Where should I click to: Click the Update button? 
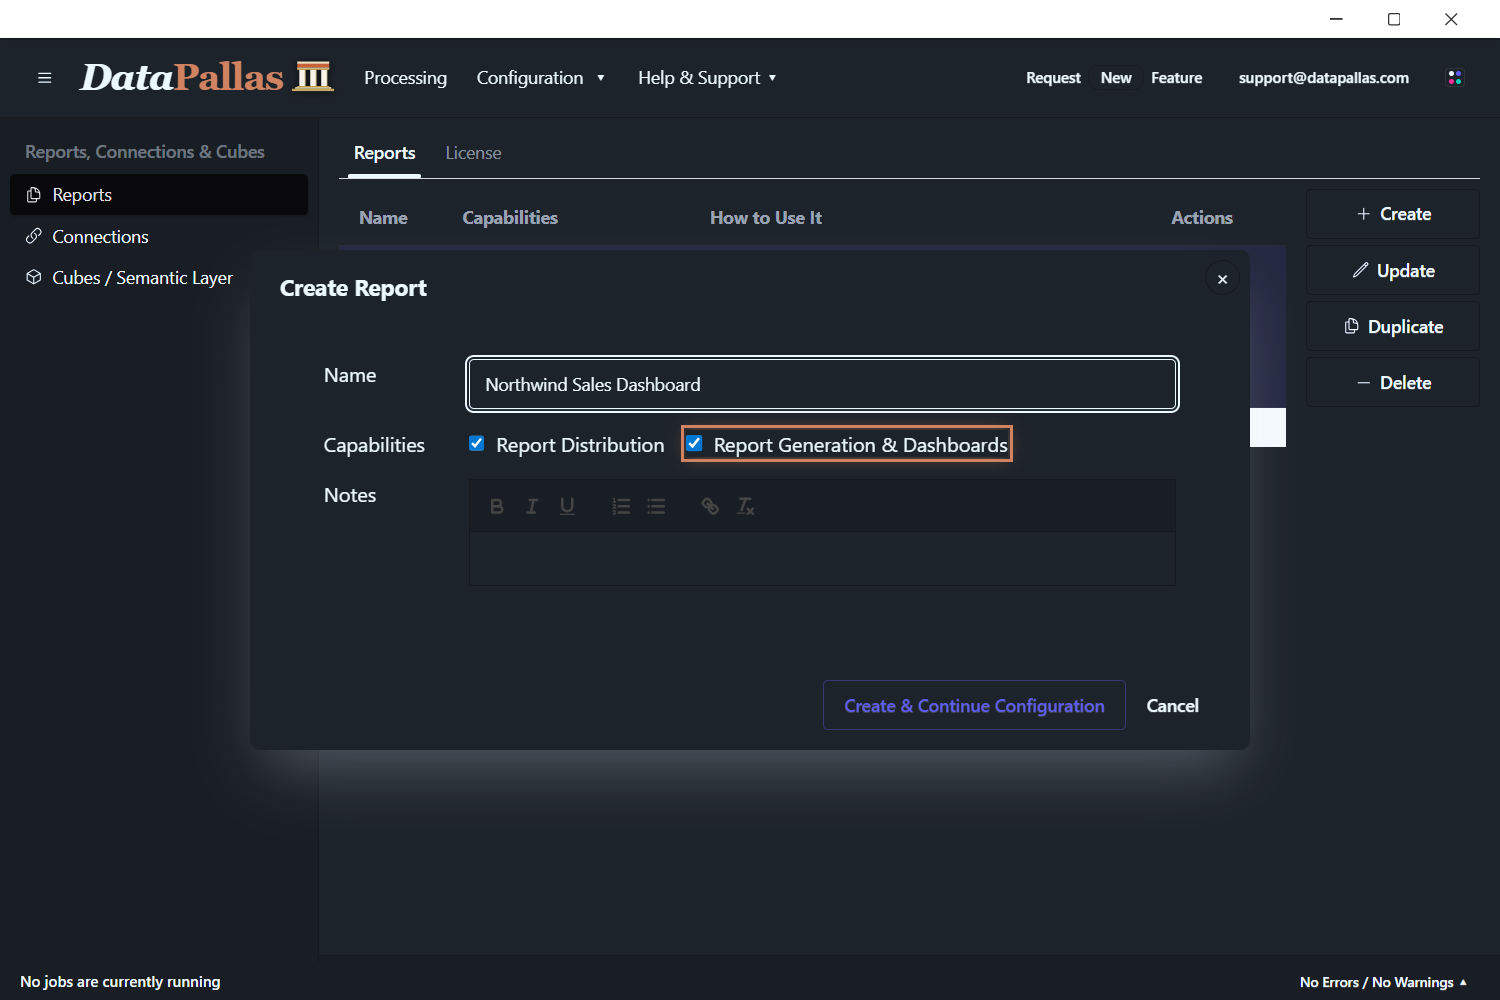1393,270
